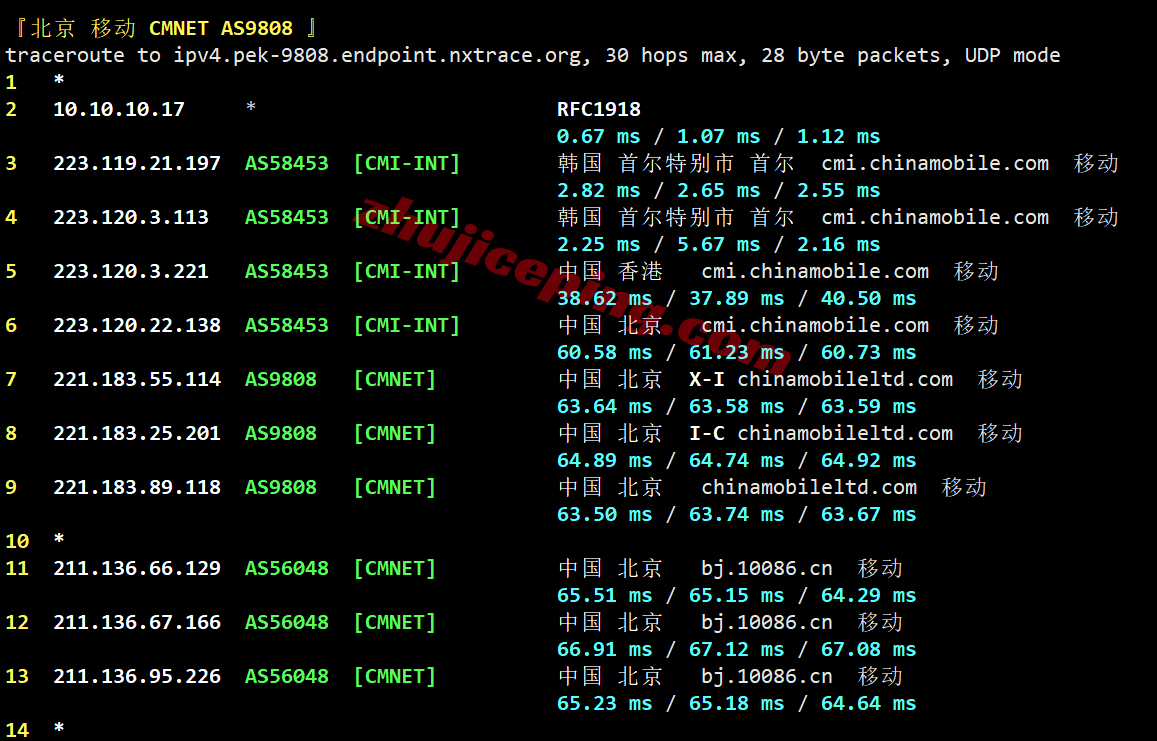Image resolution: width=1157 pixels, height=741 pixels.
Task: Select the AS58453 label on hop 4
Action: [286, 217]
